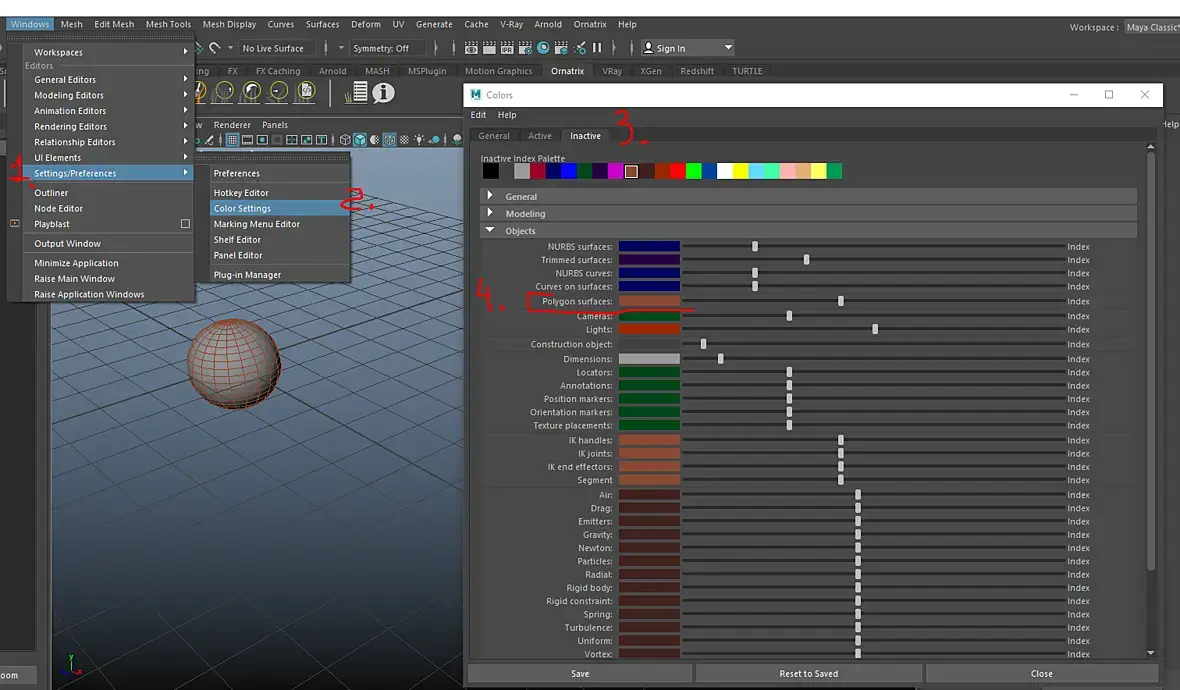Open the Sign In dropdown
The height and width of the screenshot is (690, 1180).
coord(728,48)
